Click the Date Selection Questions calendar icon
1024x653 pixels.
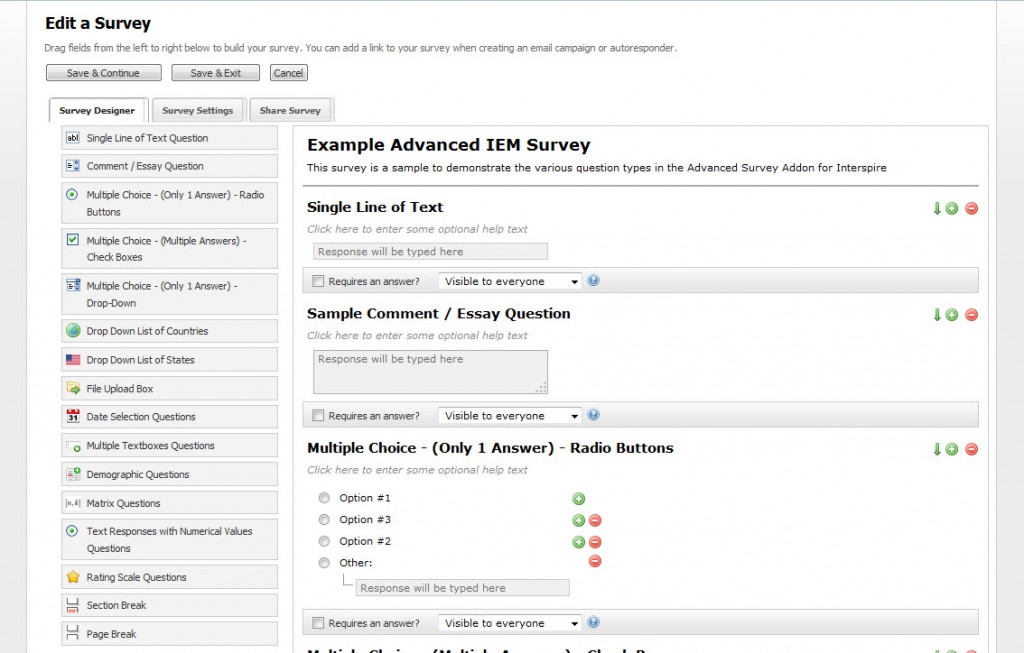[x=73, y=417]
